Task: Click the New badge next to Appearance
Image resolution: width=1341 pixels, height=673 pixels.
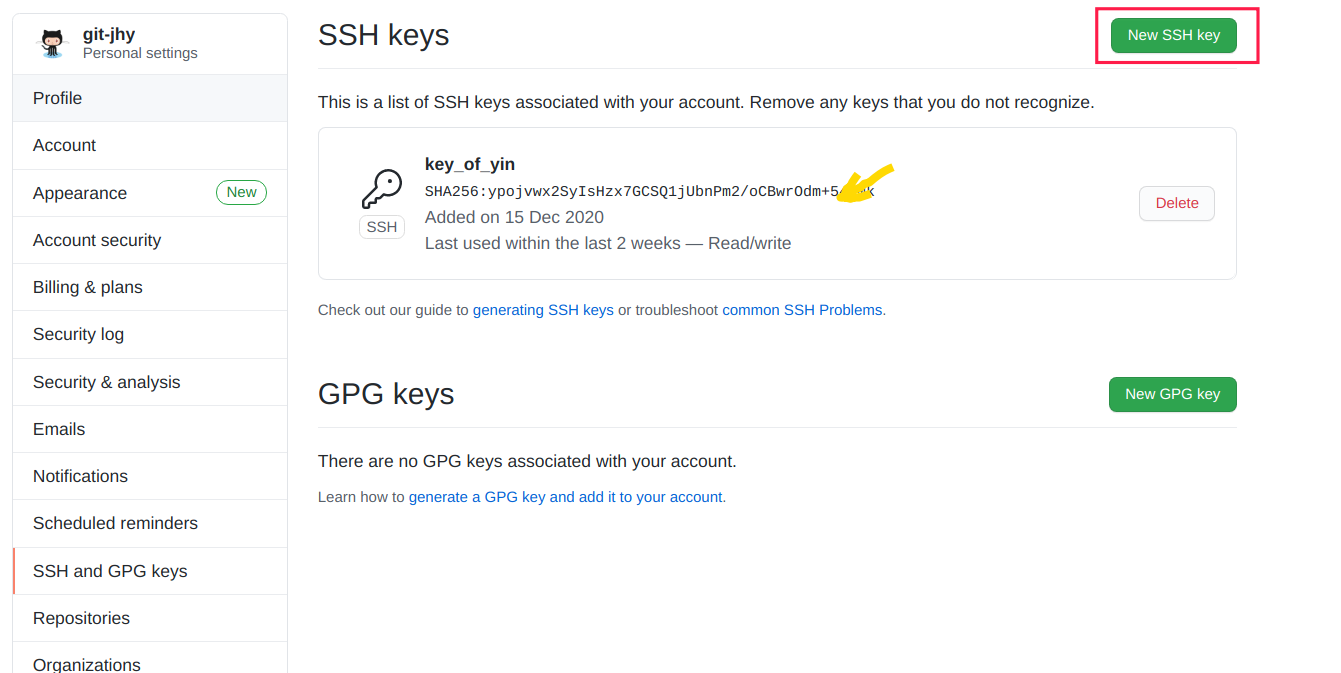Action: 241,192
